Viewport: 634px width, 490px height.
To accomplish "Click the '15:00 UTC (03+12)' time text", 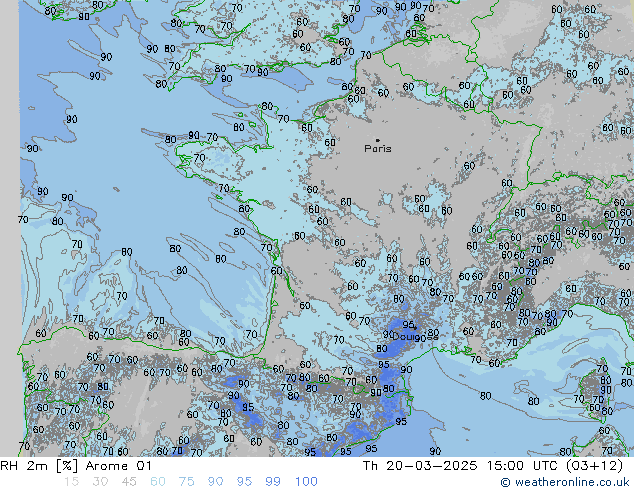I will point(555,466).
